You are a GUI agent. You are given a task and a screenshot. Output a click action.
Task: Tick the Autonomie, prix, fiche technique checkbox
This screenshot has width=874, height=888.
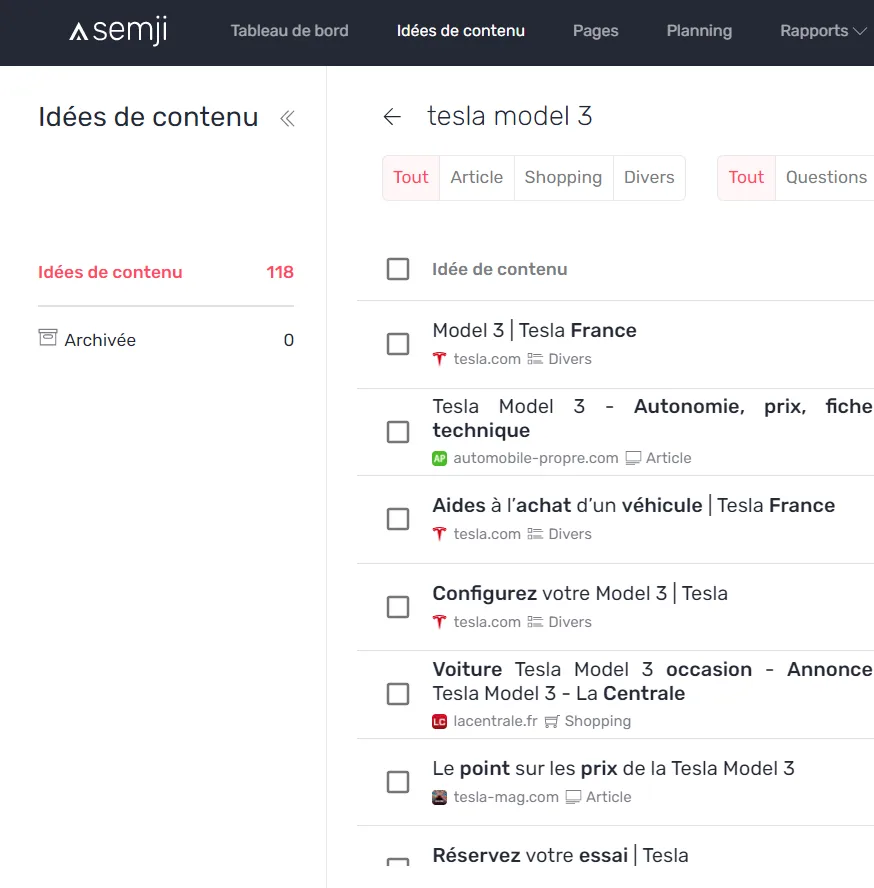pos(398,432)
